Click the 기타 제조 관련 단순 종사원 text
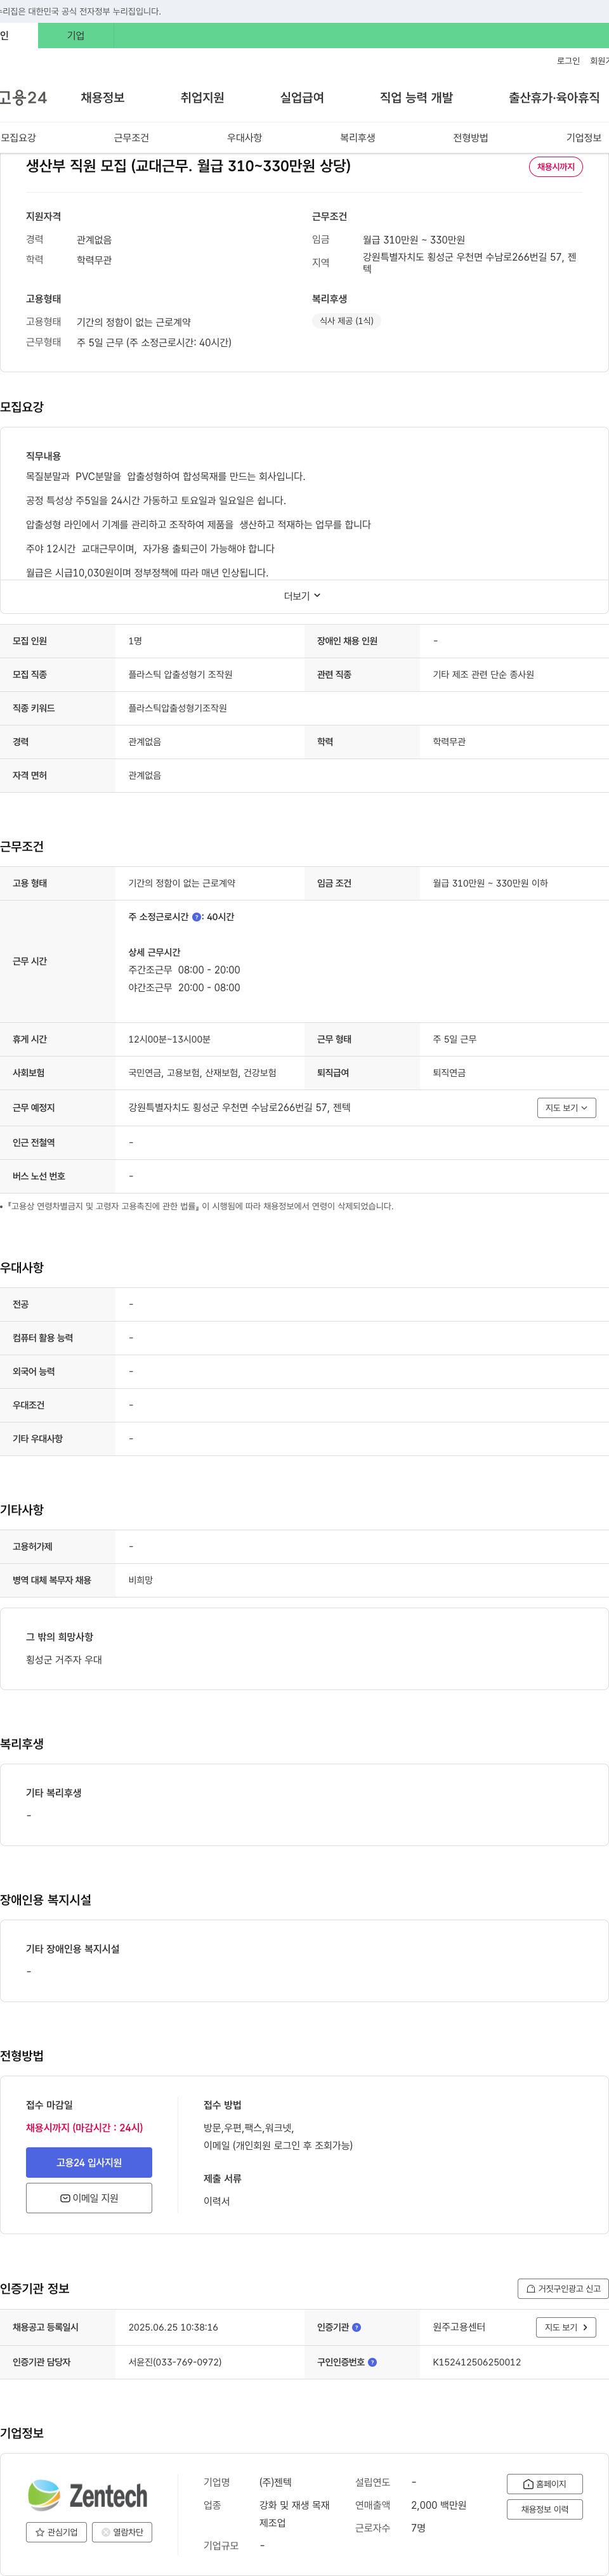609x2576 pixels. (x=483, y=675)
